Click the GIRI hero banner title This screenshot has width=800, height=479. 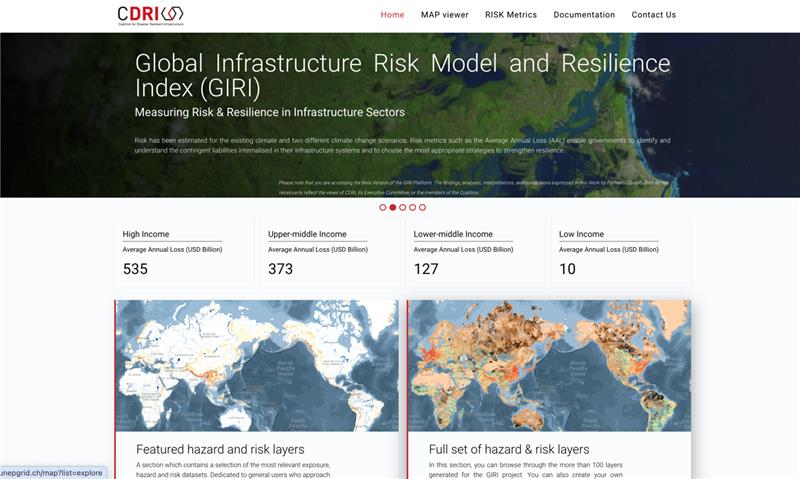coord(402,76)
